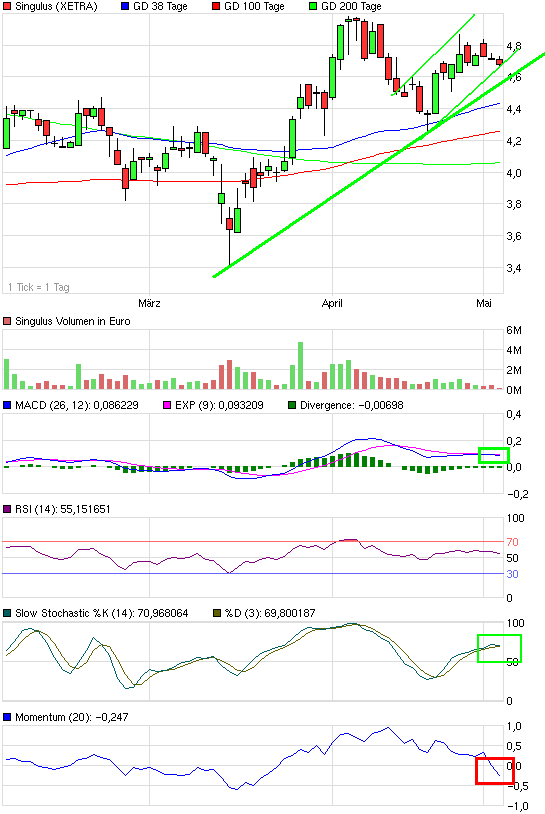Click the 1,0 Momentum axis value
The height and width of the screenshot is (814, 545).
click(x=514, y=726)
